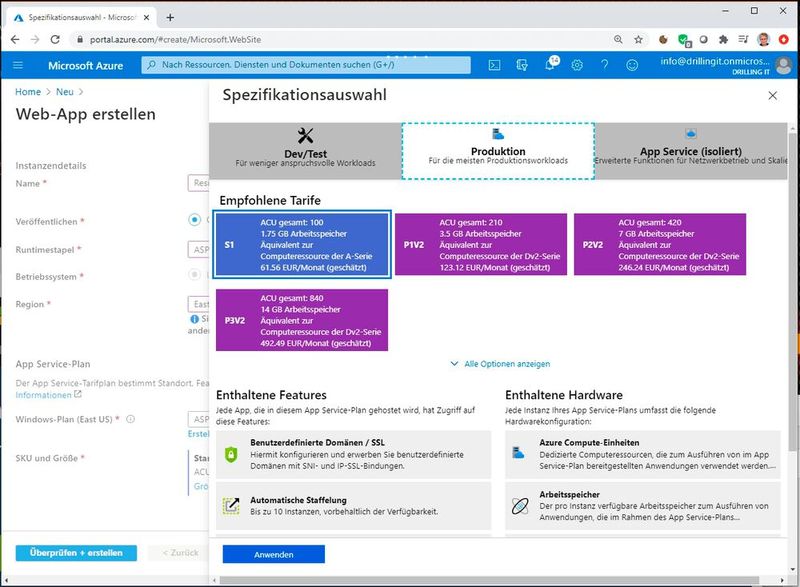The width and height of the screenshot is (800, 587).
Task: Open the help question mark menu
Action: pyautogui.click(x=605, y=65)
